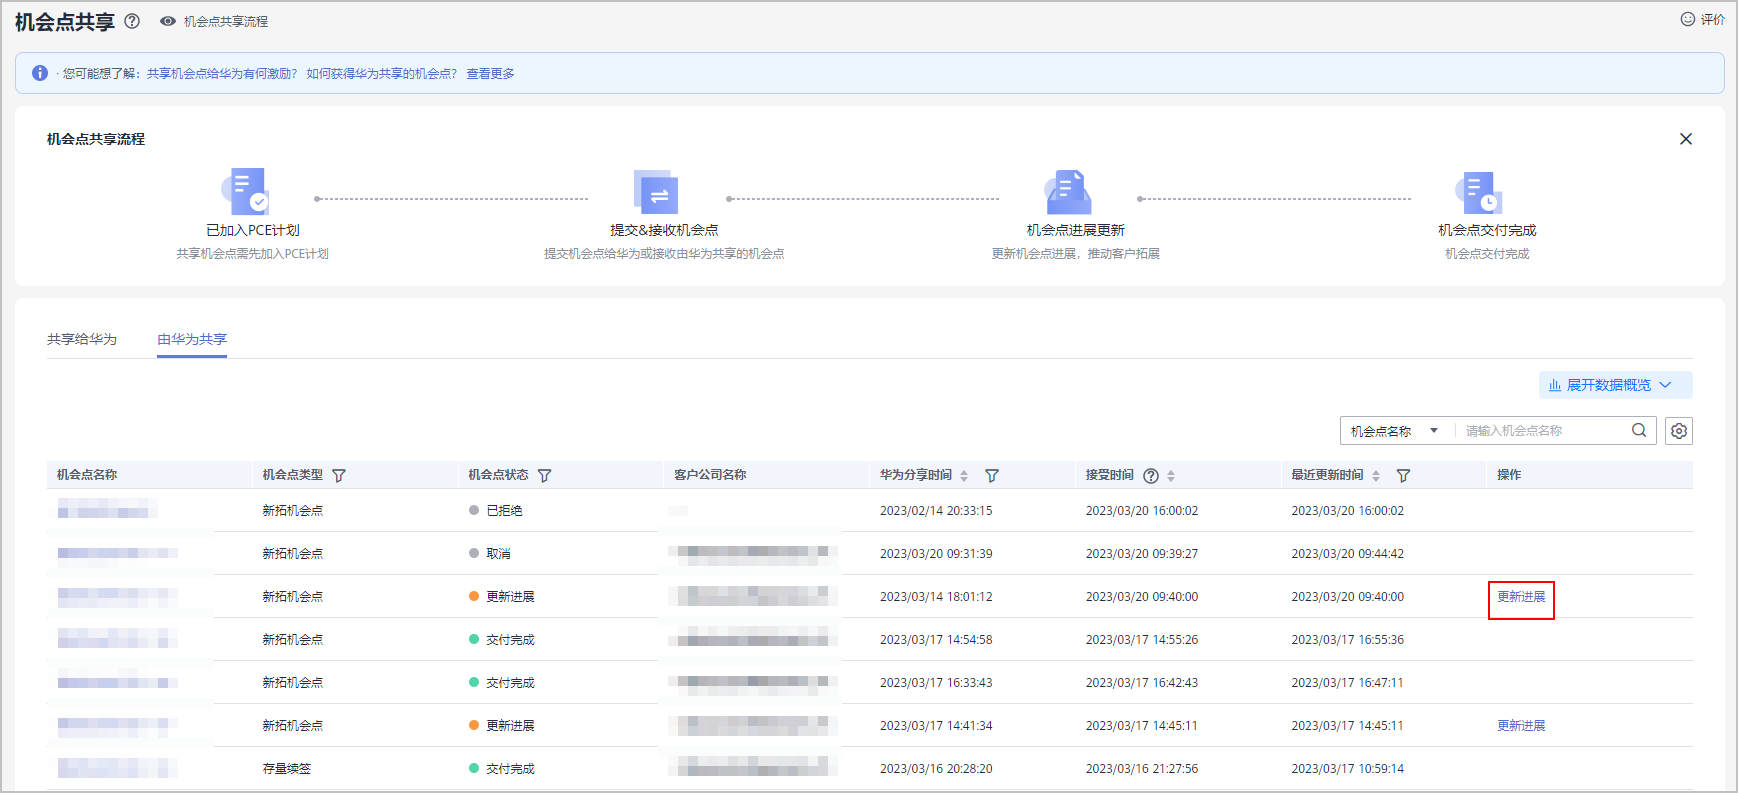Click the 请输入机会点名称 search field
The height and width of the screenshot is (793, 1738).
coord(1540,431)
